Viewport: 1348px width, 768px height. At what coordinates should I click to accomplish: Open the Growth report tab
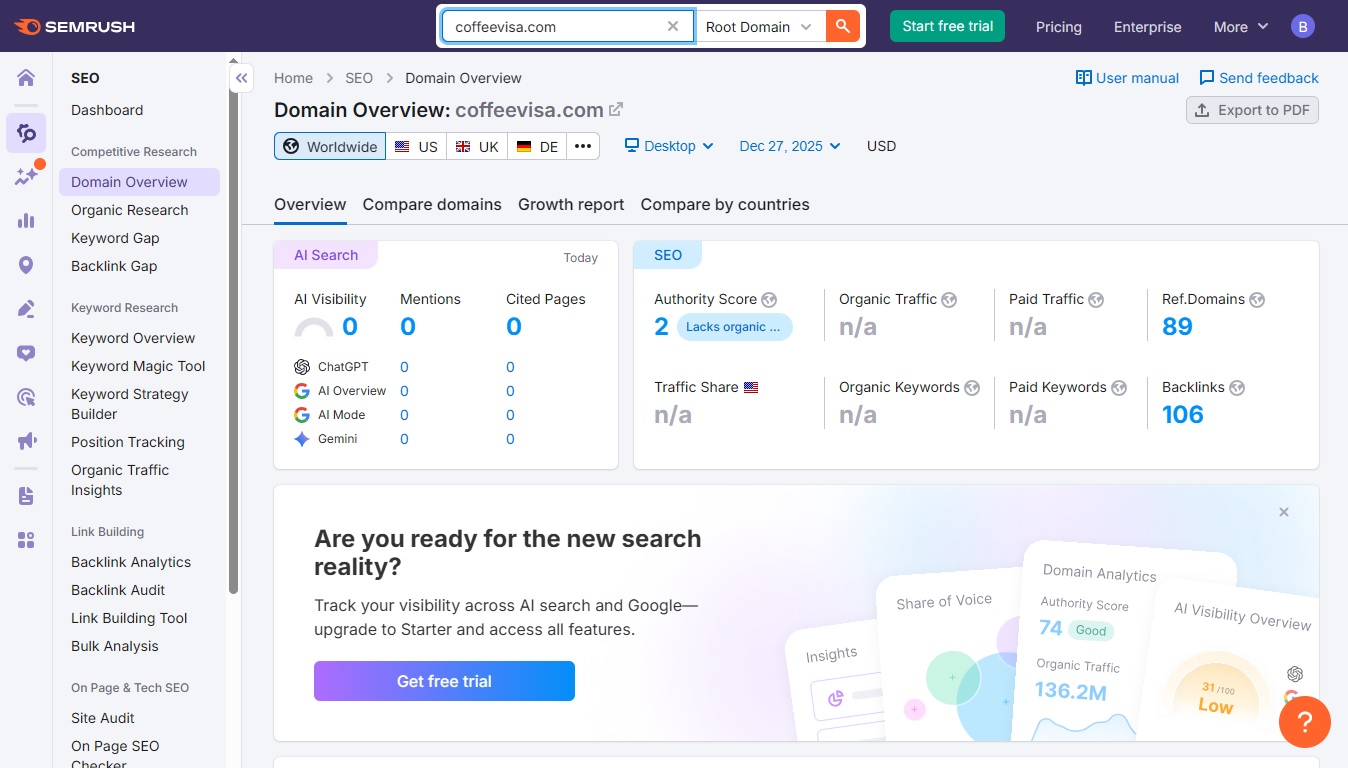pyautogui.click(x=571, y=205)
